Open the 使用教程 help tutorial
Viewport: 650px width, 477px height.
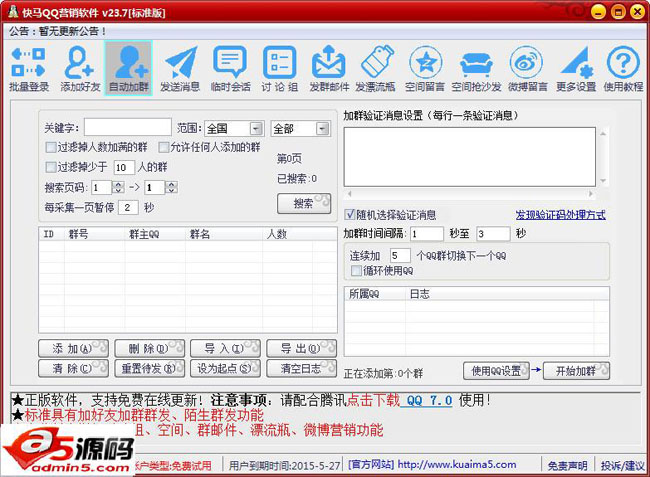click(x=623, y=69)
